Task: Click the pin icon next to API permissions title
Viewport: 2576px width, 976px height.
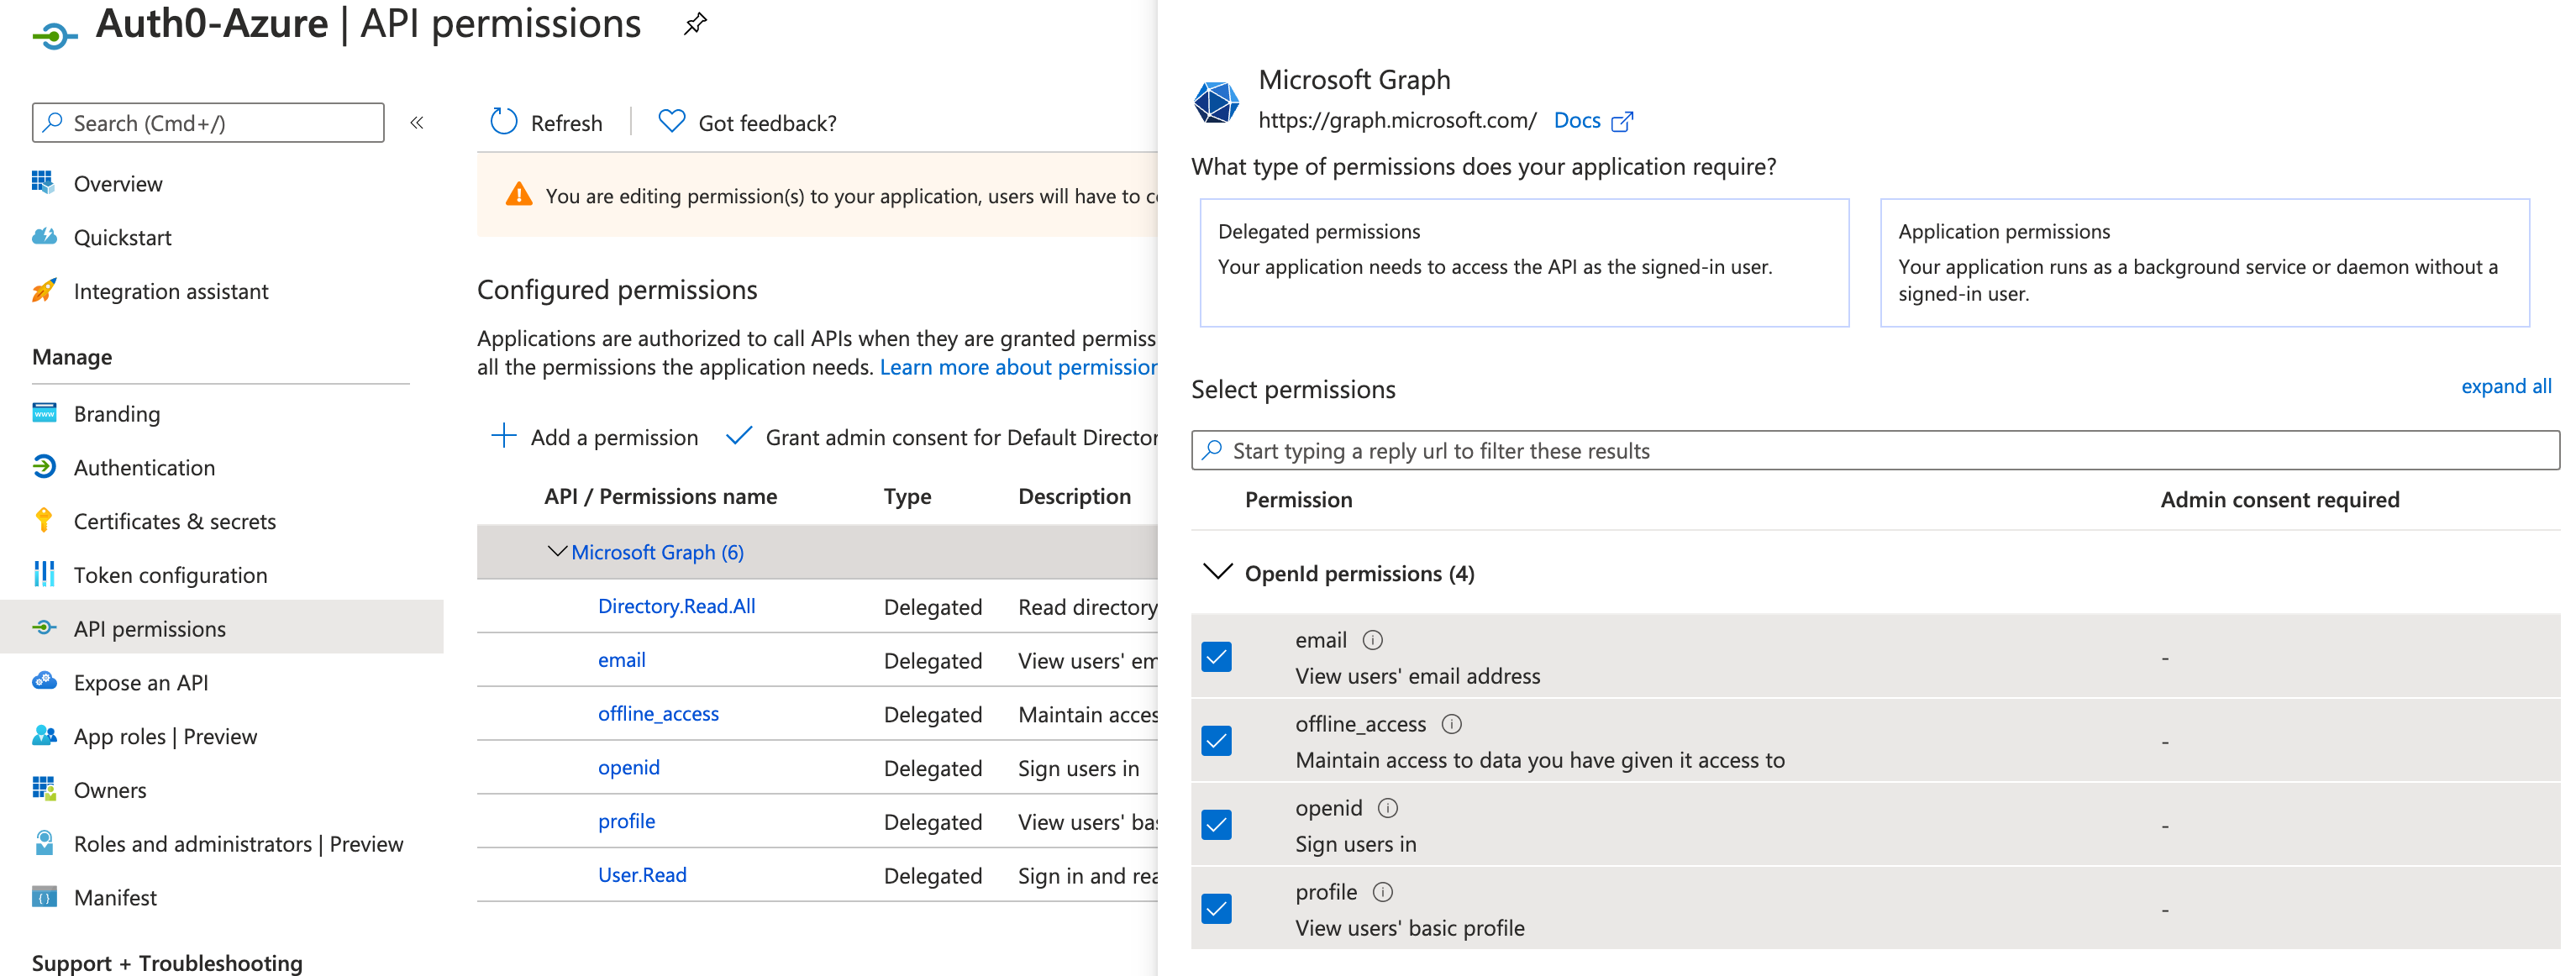Action: [x=695, y=23]
